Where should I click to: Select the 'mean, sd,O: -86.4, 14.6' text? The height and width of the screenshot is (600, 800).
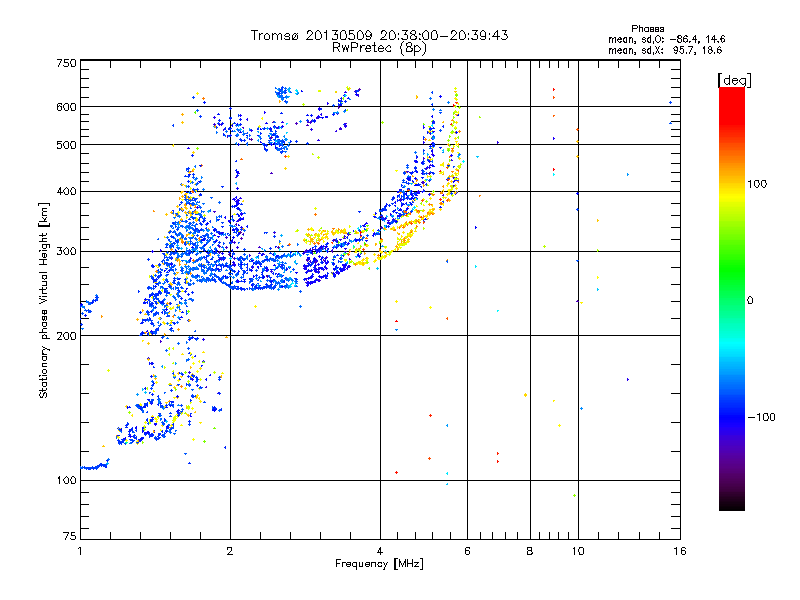pyautogui.click(x=666, y=39)
